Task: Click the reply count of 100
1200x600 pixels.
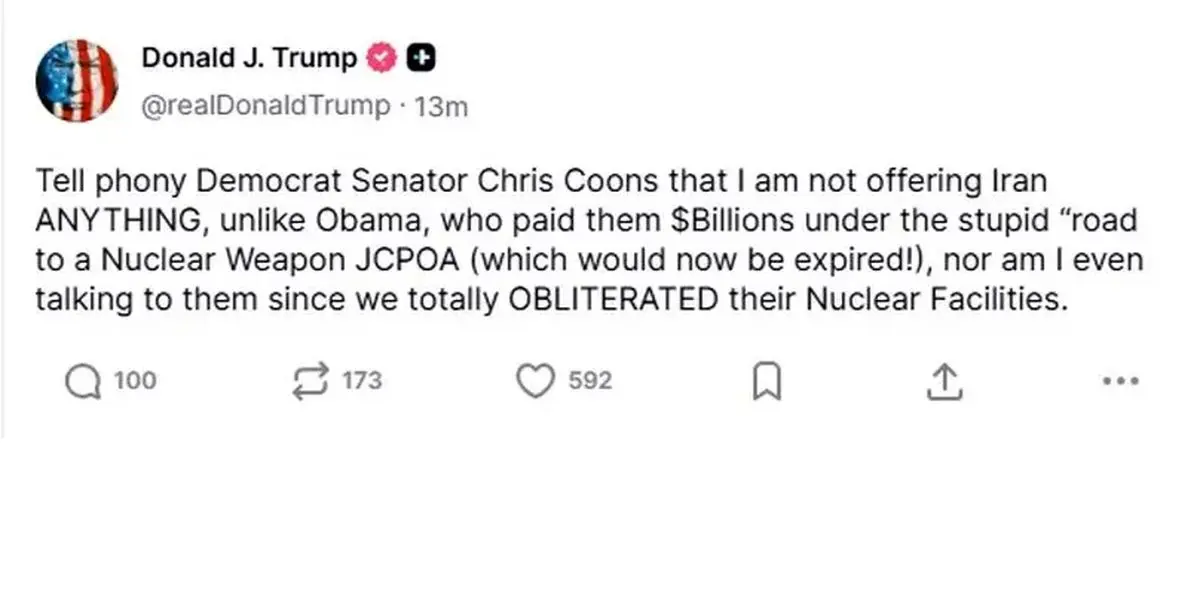Action: coord(134,381)
